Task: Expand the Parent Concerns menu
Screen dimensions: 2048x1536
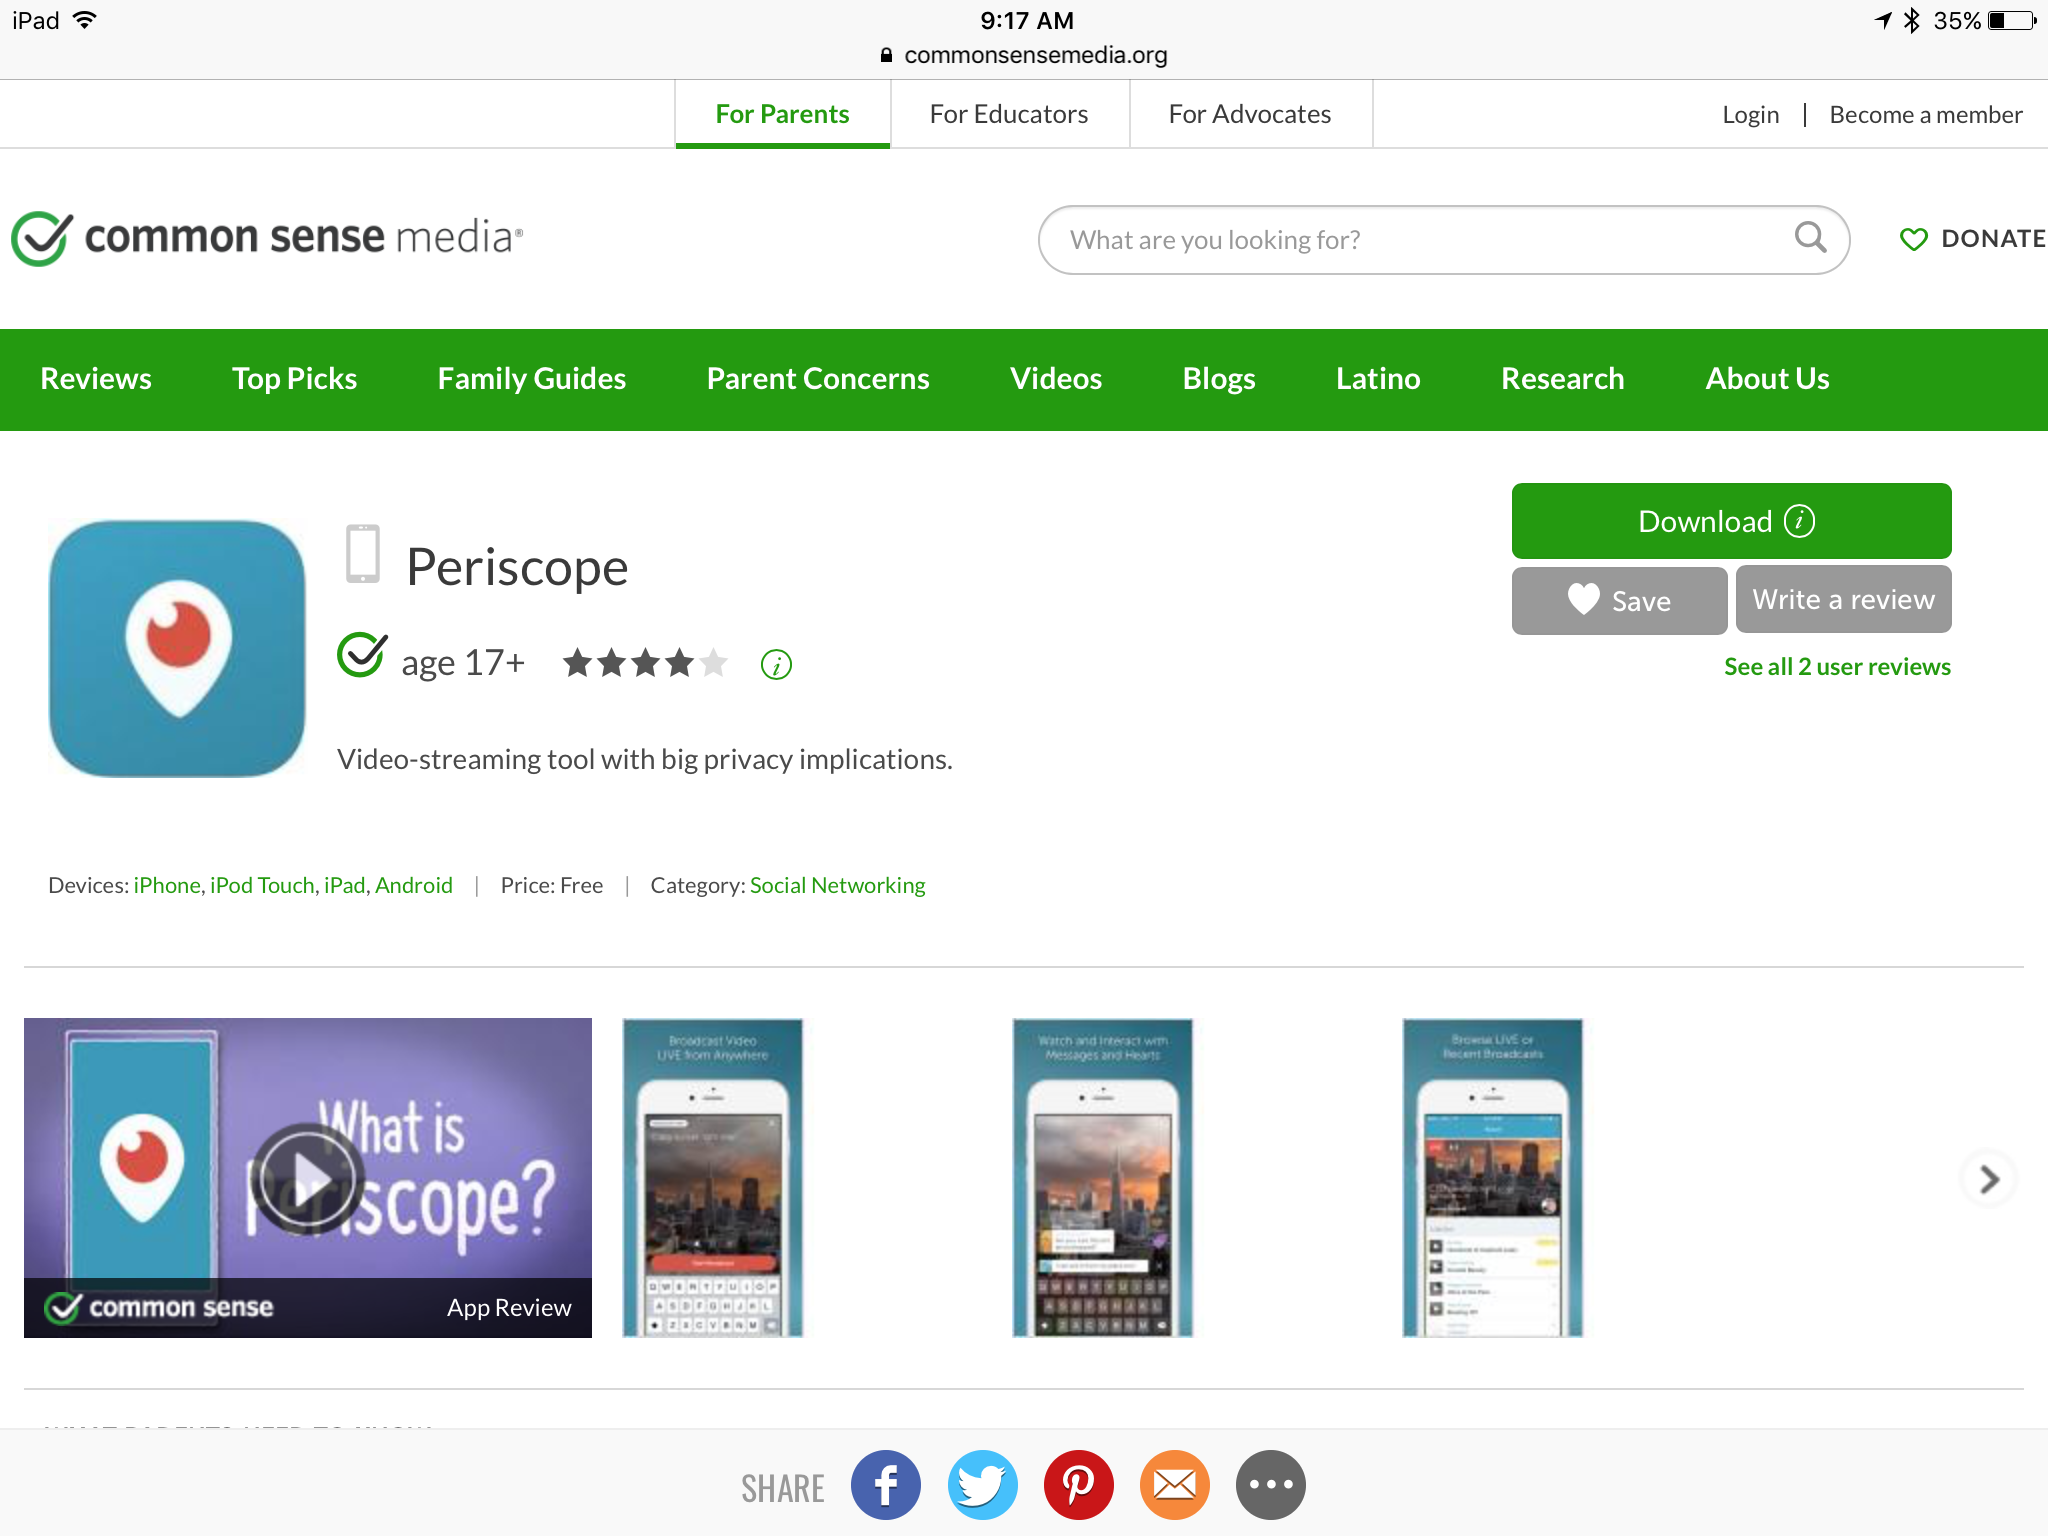Action: coord(817,379)
